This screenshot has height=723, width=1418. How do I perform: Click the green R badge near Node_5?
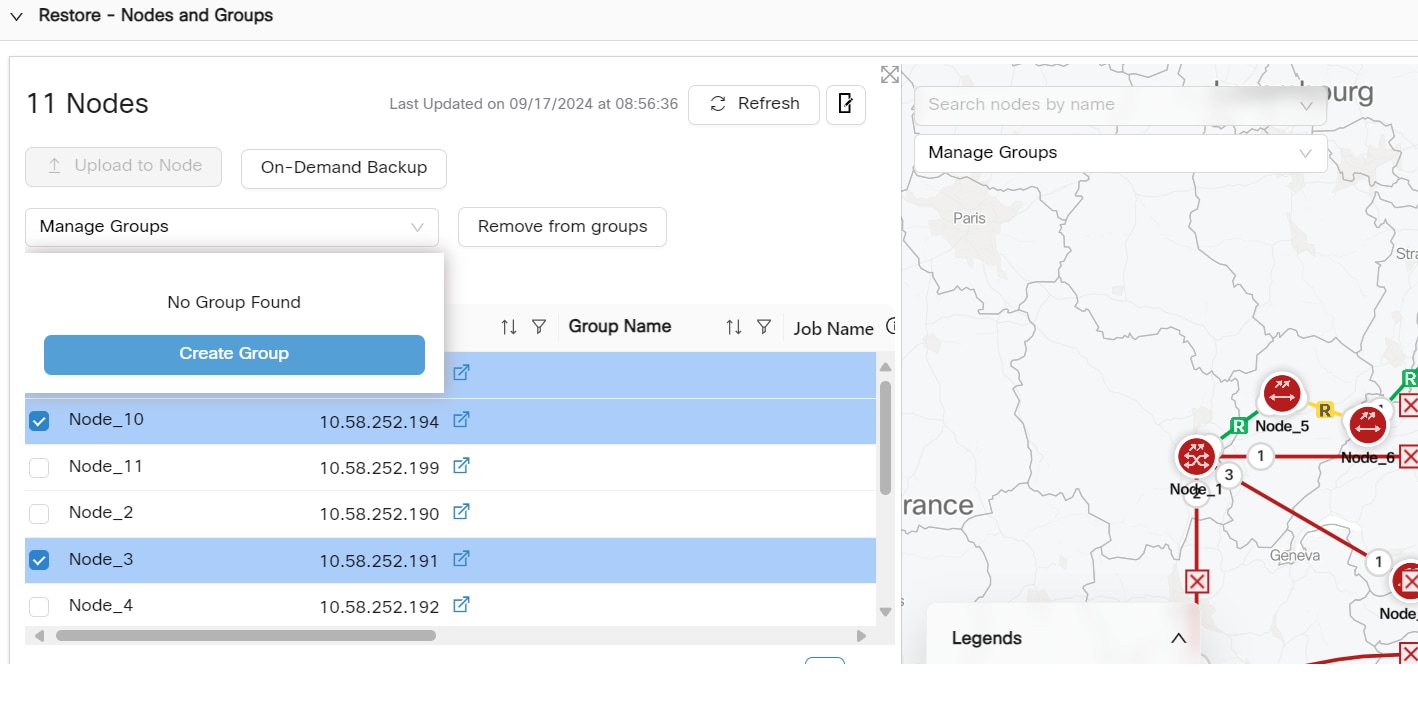point(1238,425)
